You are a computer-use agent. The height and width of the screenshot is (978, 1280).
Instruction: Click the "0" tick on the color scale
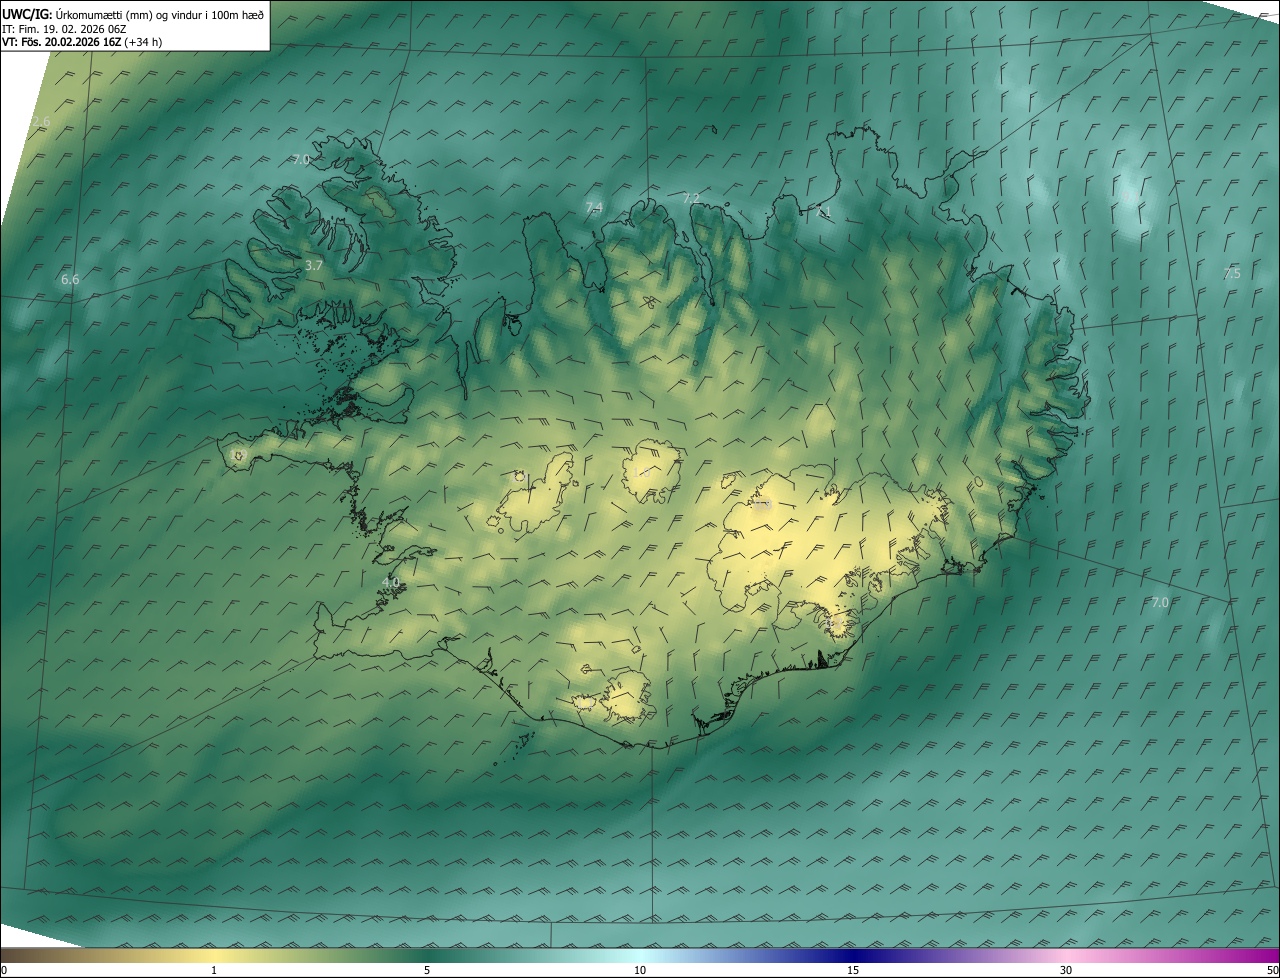[3, 970]
